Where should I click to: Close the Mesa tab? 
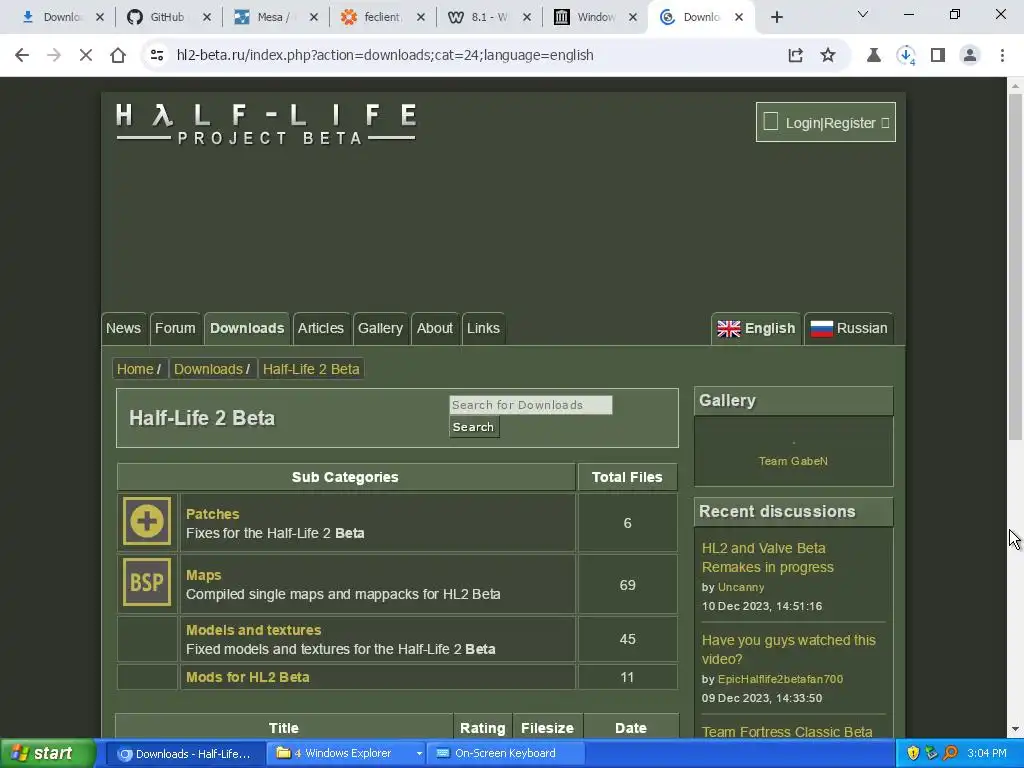coord(313,18)
